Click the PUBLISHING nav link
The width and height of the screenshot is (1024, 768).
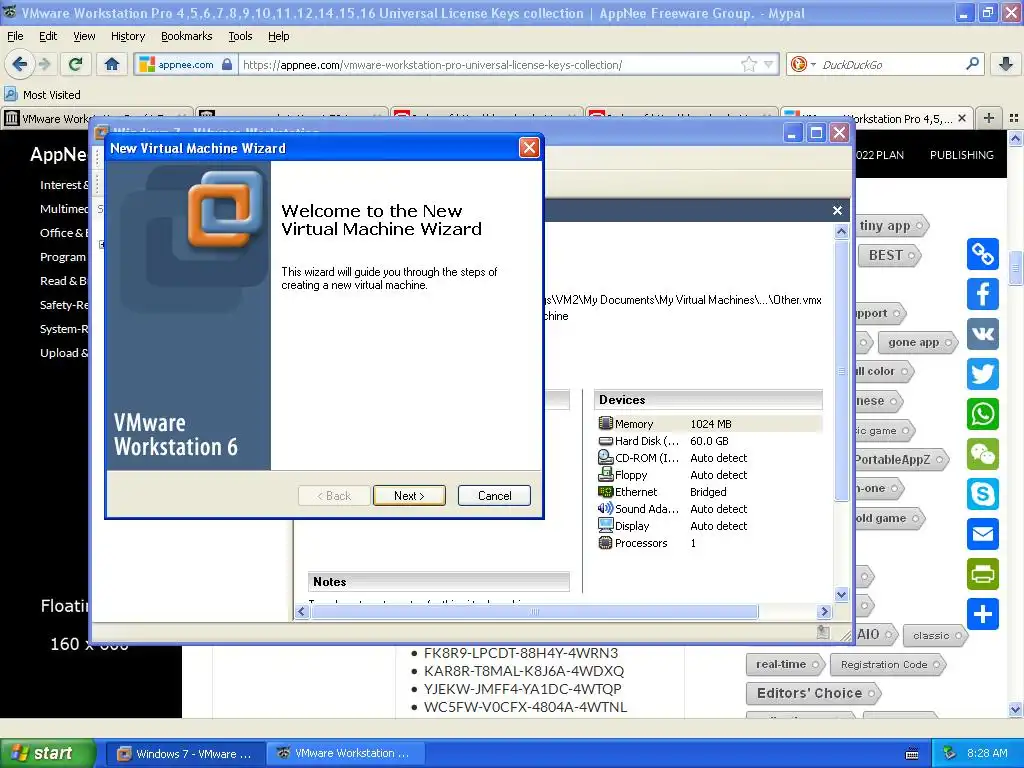coord(961,155)
